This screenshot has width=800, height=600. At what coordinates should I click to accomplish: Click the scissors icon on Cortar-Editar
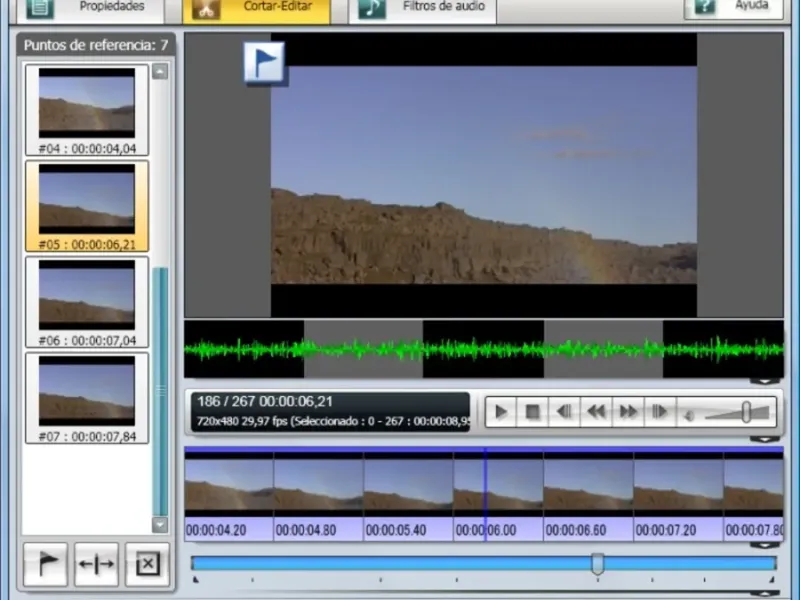click(206, 9)
